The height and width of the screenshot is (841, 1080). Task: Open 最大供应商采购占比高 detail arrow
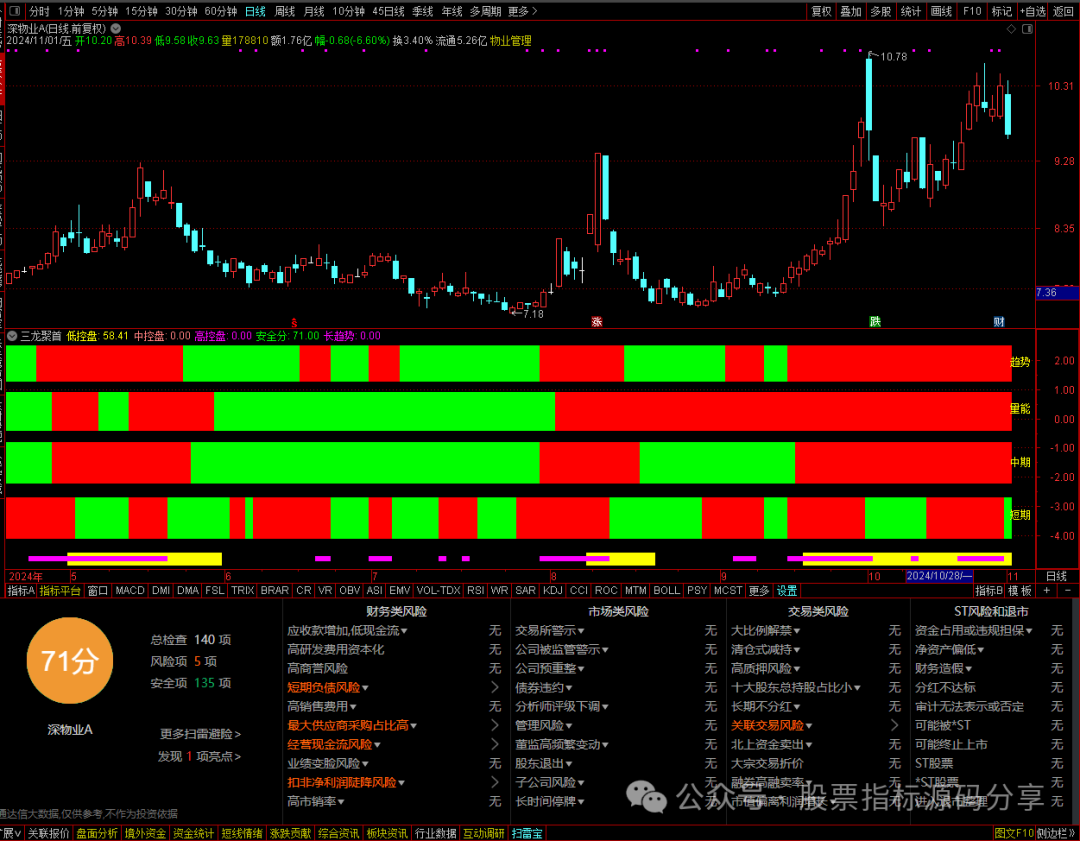click(x=495, y=725)
